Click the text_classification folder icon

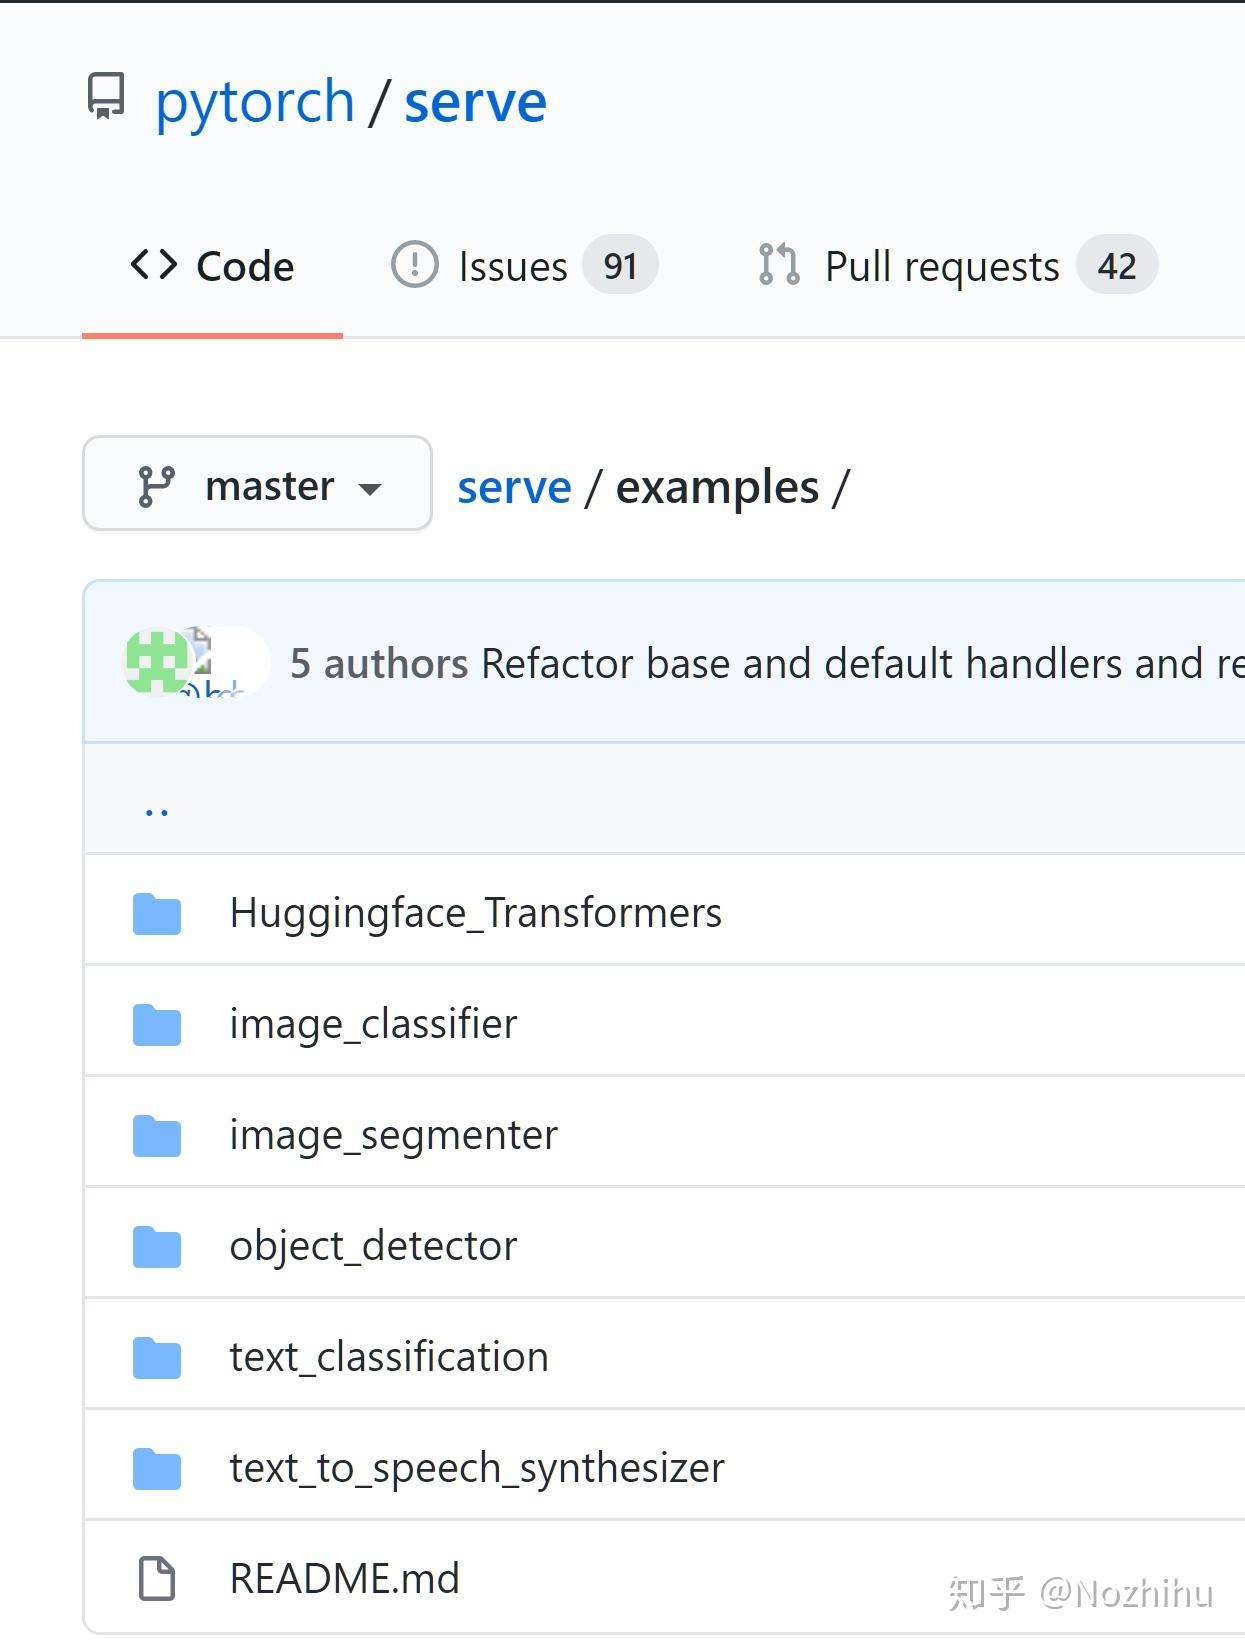[157, 1358]
